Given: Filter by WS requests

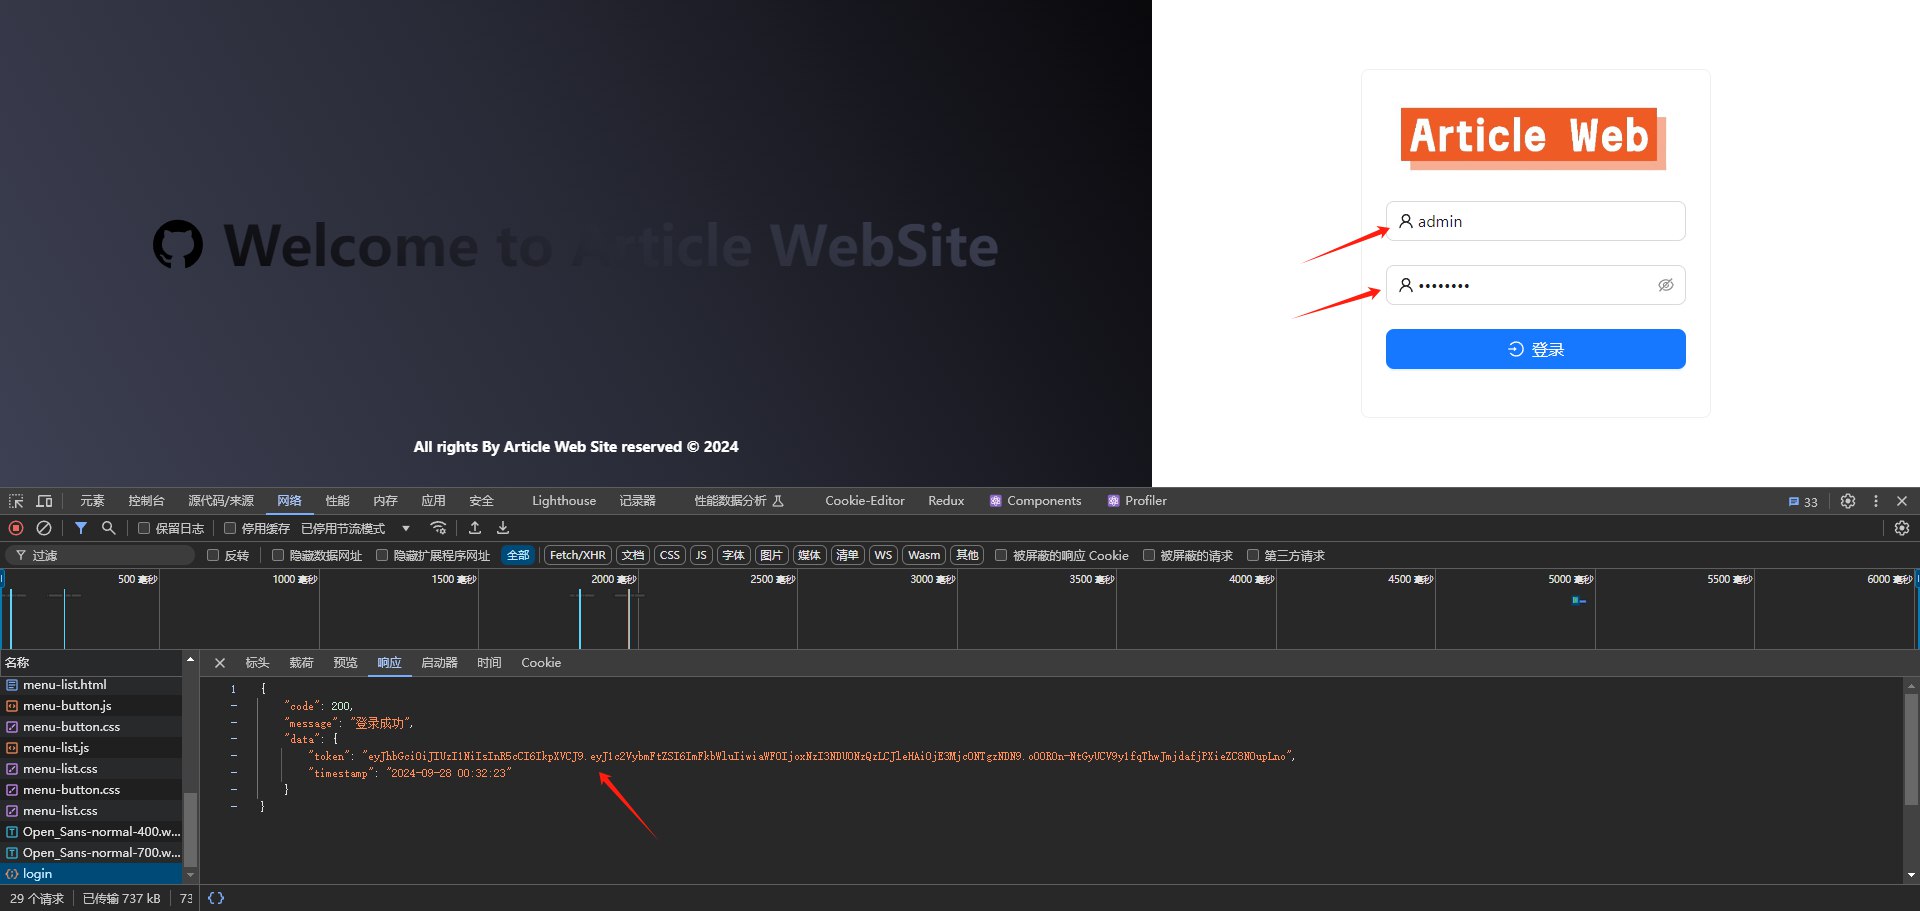Looking at the screenshot, I should 883,555.
